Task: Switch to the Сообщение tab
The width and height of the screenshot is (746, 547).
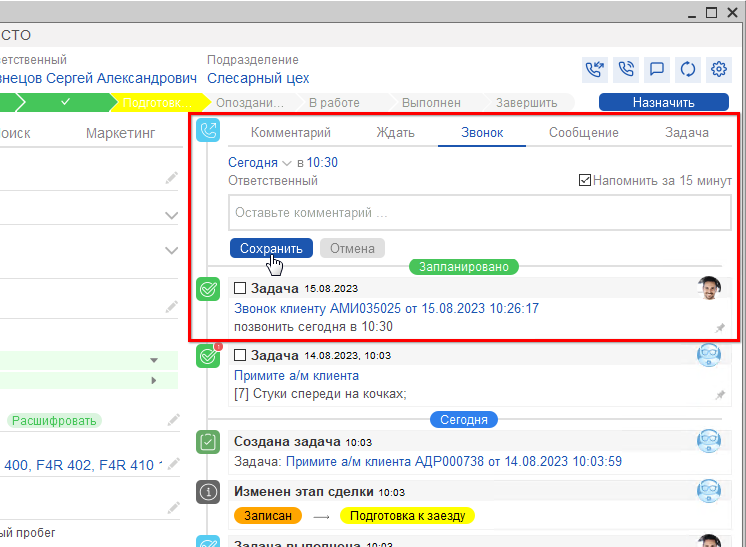Action: (x=583, y=132)
